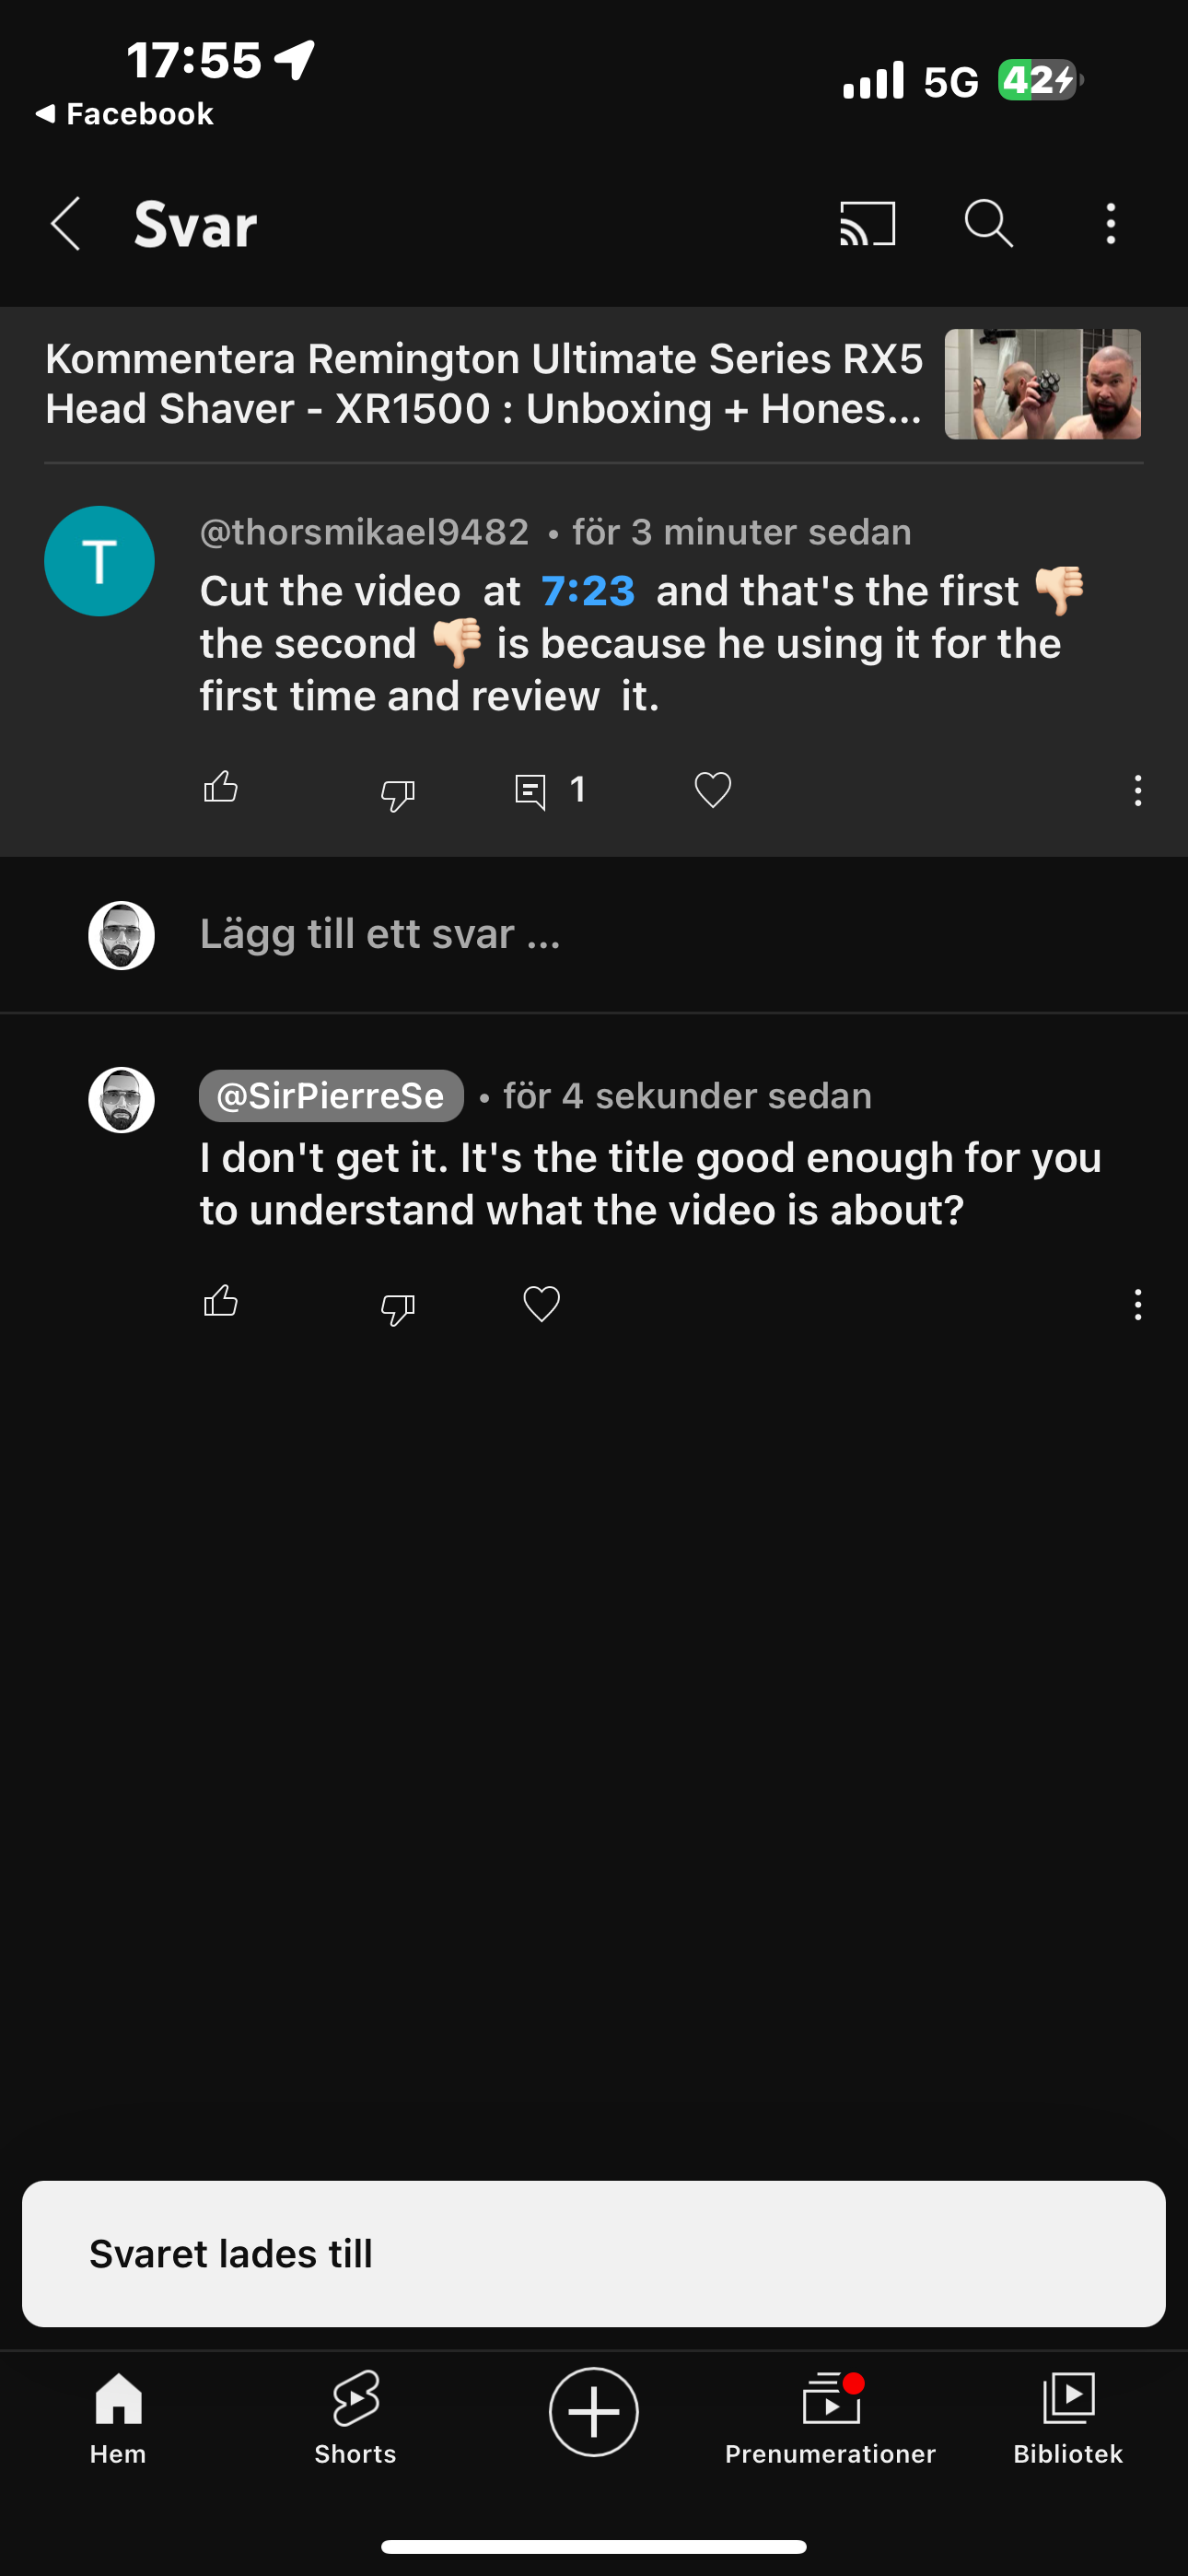
Task: Dislike the comment by @thorsmikael9482
Action: 397,794
